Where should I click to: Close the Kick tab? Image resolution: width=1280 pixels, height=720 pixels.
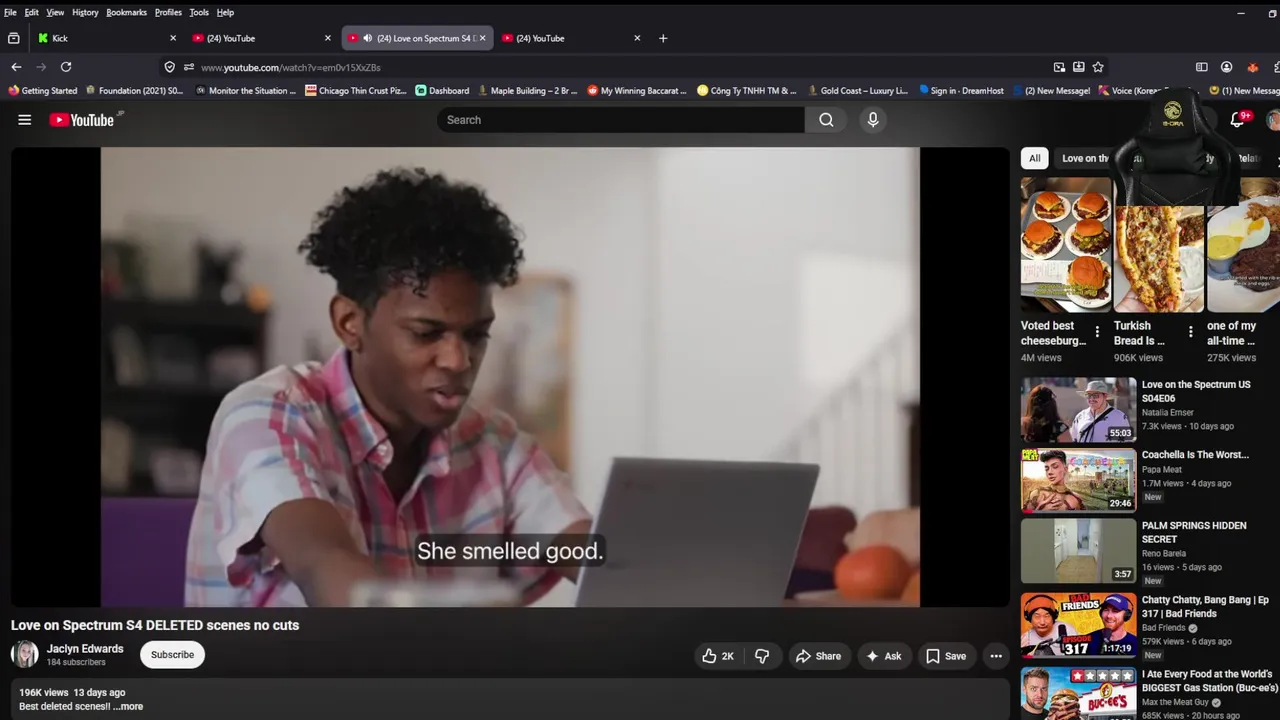(173, 38)
